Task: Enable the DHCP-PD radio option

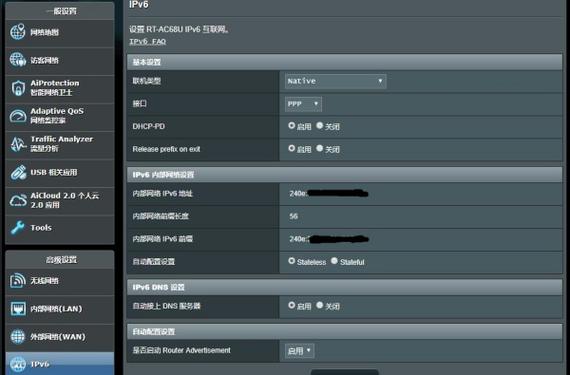Action: (291, 125)
